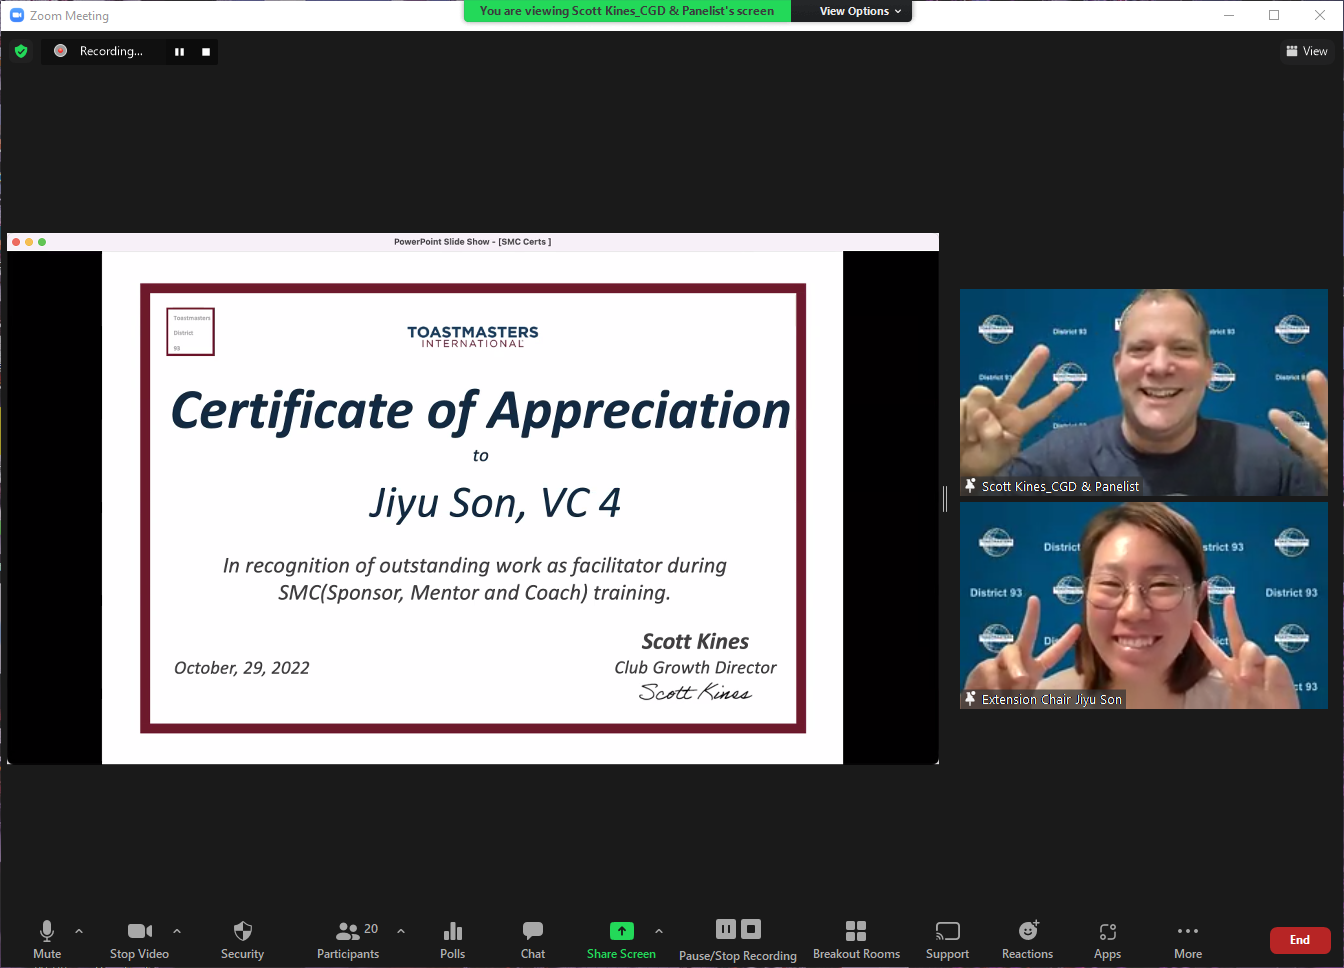Click the participant count 20

click(x=371, y=929)
